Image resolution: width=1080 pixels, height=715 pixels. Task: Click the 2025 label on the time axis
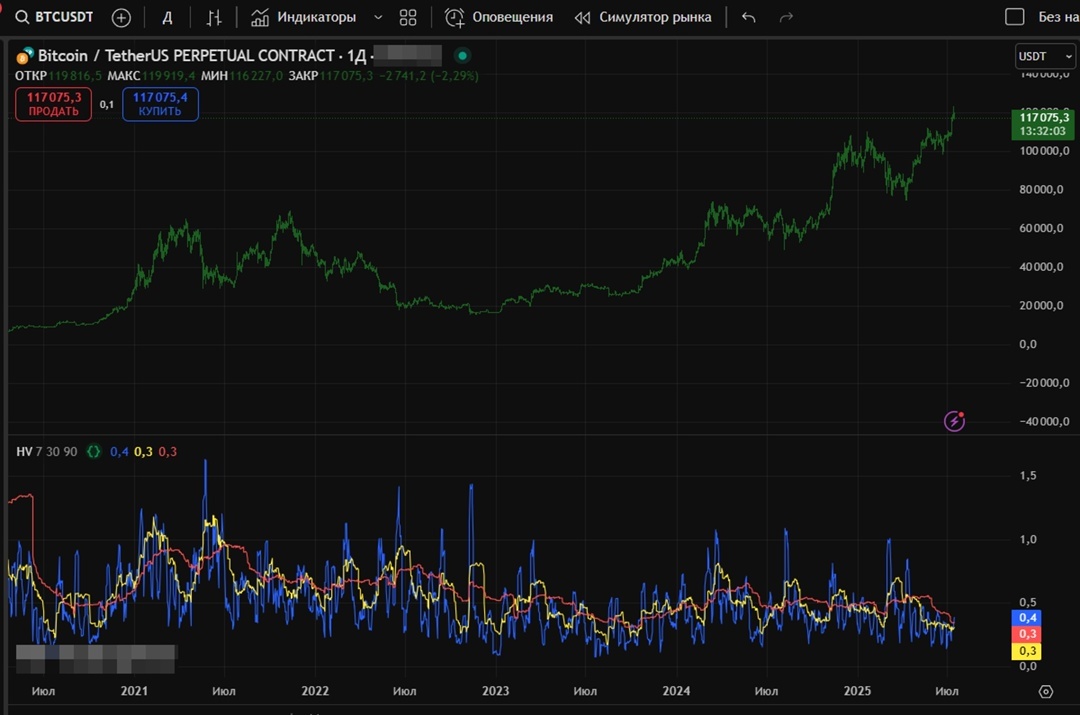857,691
